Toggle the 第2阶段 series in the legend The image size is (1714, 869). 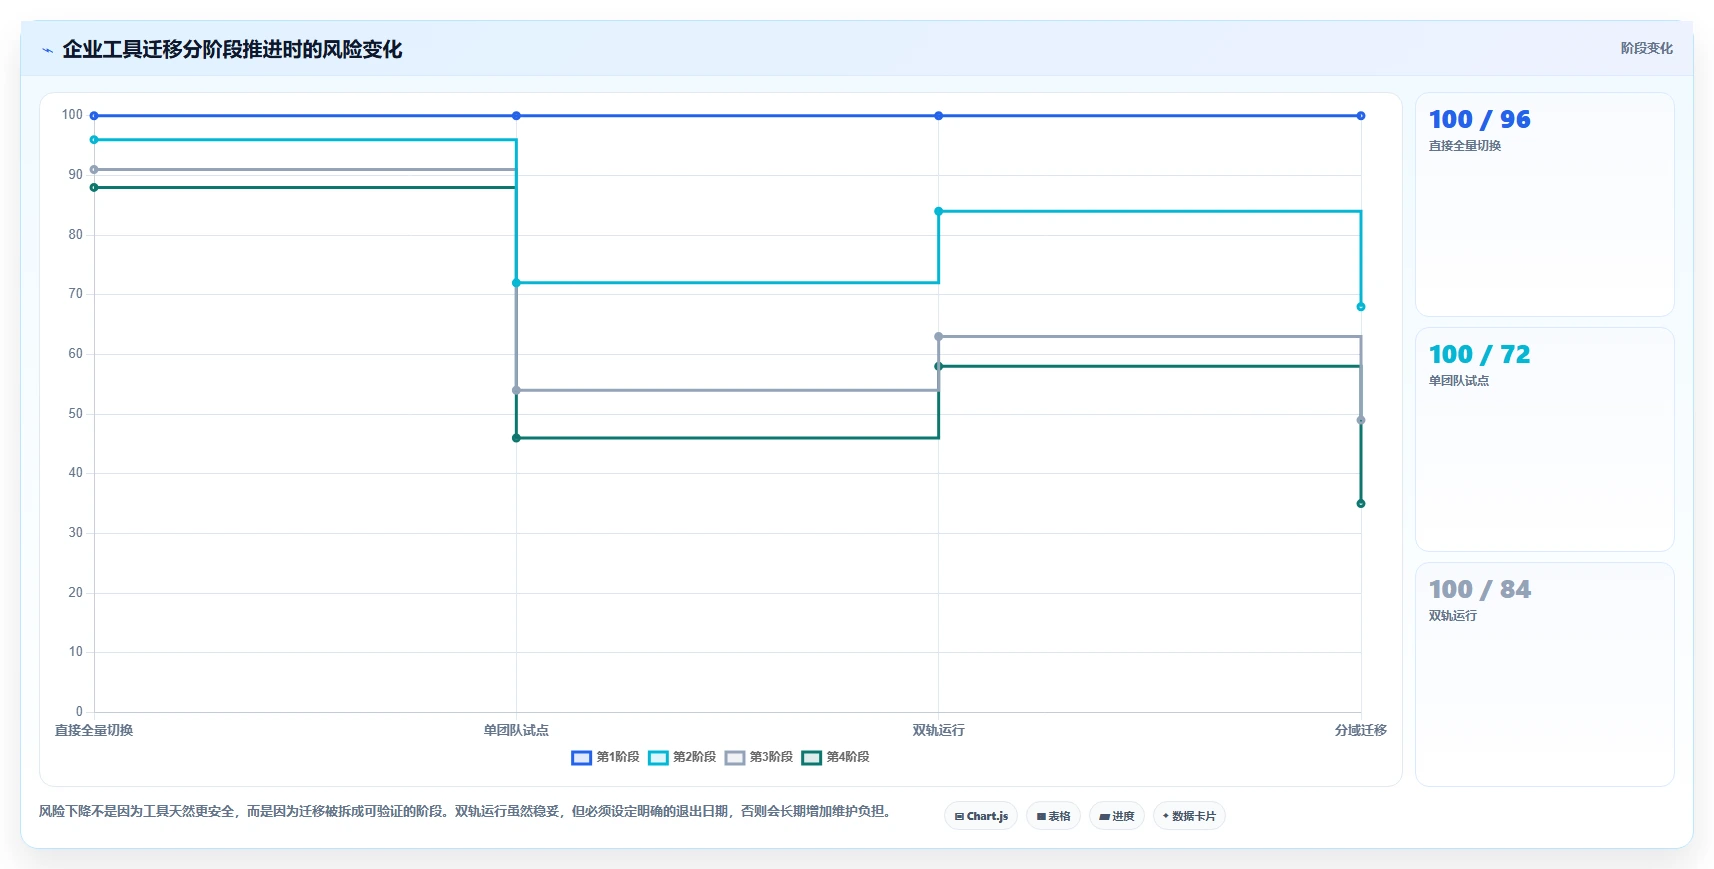point(682,757)
